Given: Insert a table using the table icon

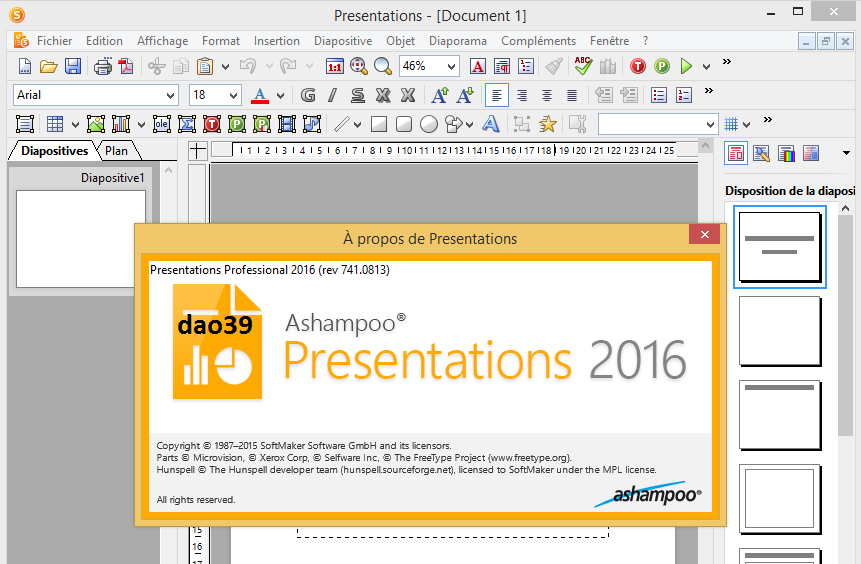Looking at the screenshot, I should (54, 124).
